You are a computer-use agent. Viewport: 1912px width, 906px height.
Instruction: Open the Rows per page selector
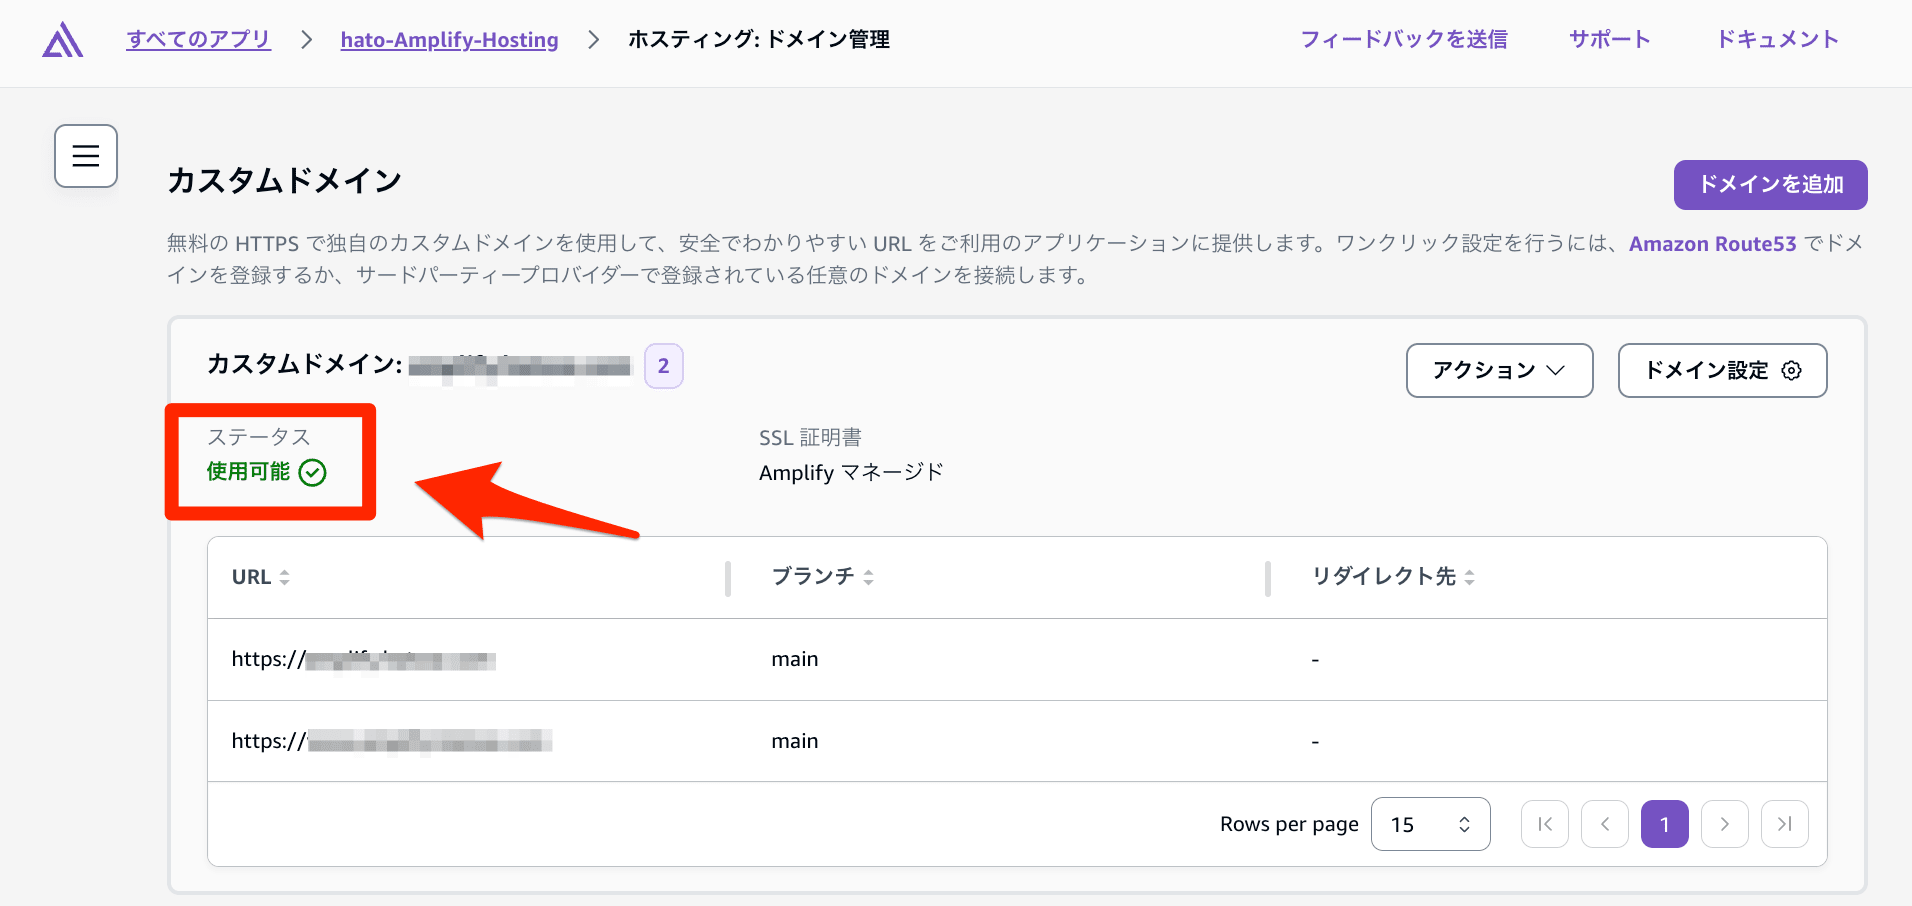tap(1430, 824)
